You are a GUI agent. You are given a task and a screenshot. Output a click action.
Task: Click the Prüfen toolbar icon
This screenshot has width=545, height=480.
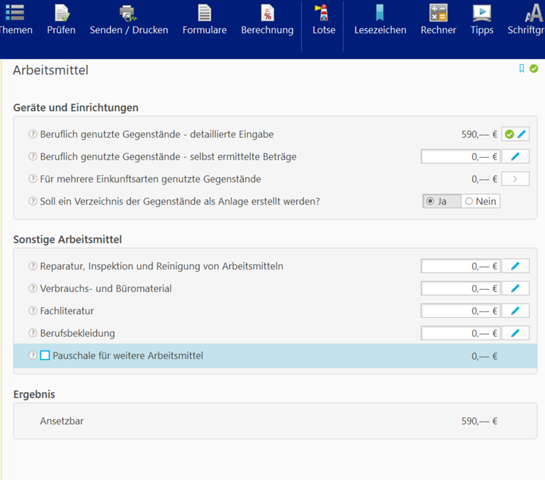[x=62, y=13]
